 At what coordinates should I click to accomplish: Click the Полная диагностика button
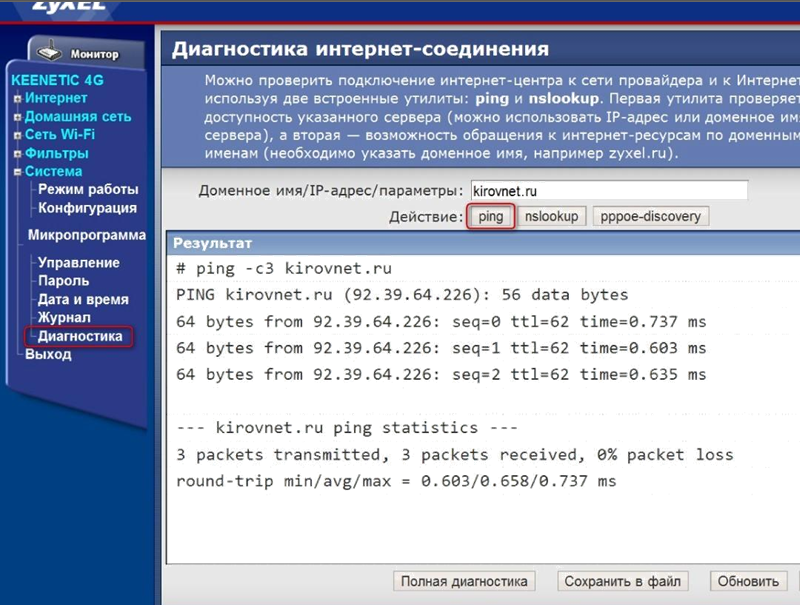(464, 582)
